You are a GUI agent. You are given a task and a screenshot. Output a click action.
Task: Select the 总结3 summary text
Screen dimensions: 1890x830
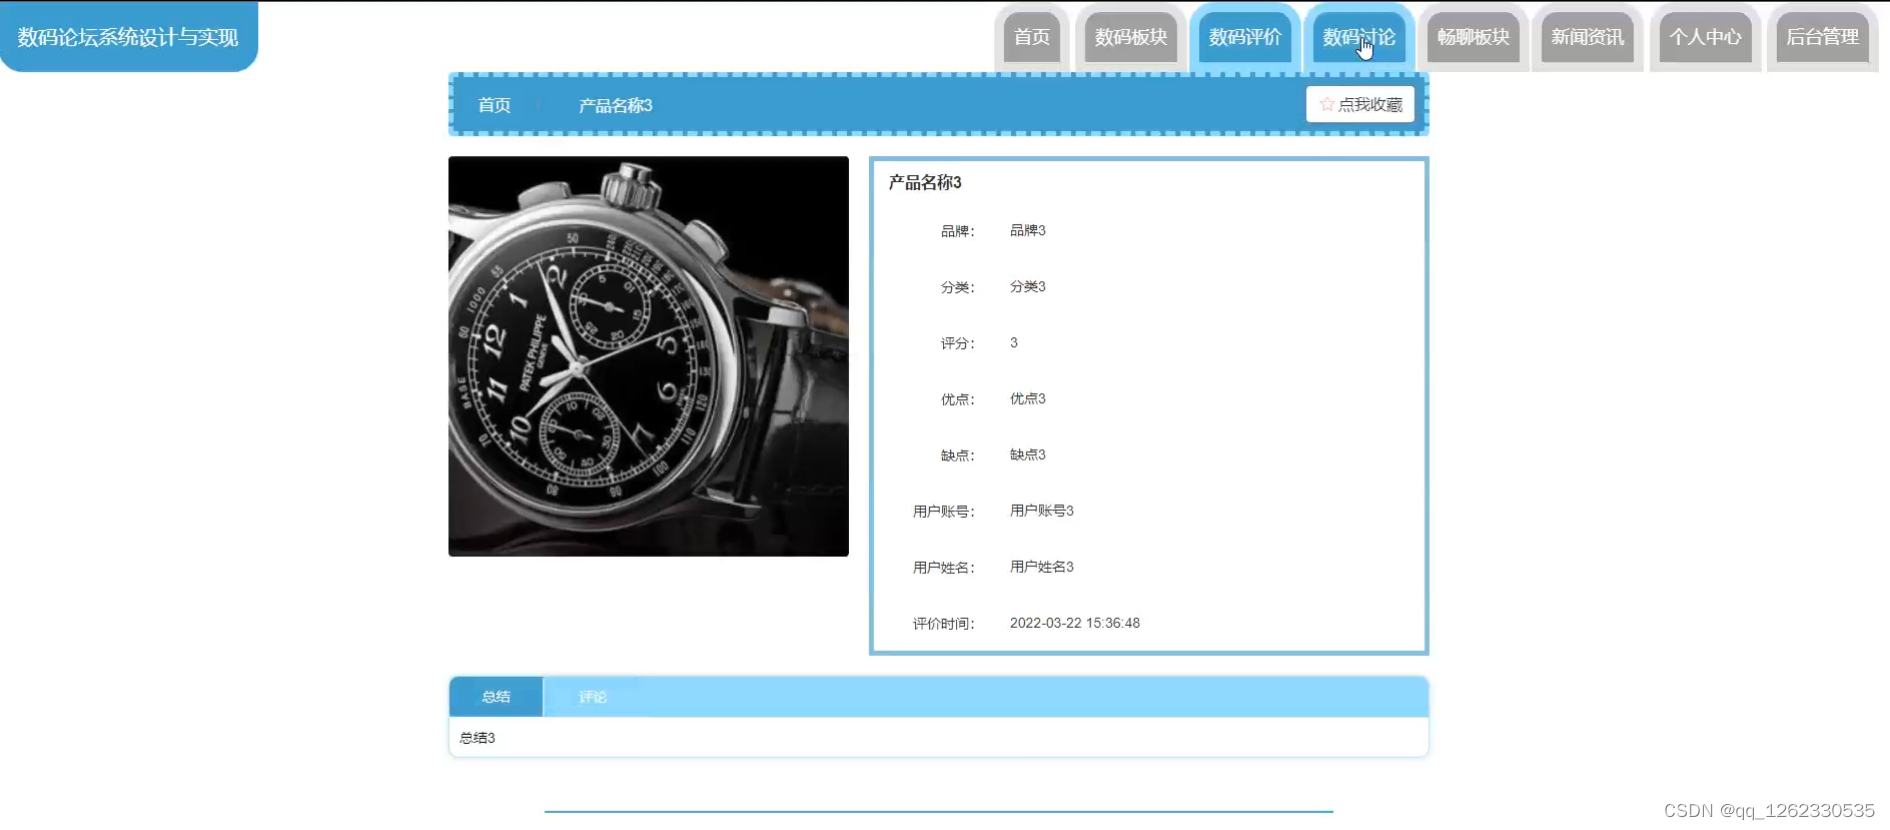click(477, 738)
